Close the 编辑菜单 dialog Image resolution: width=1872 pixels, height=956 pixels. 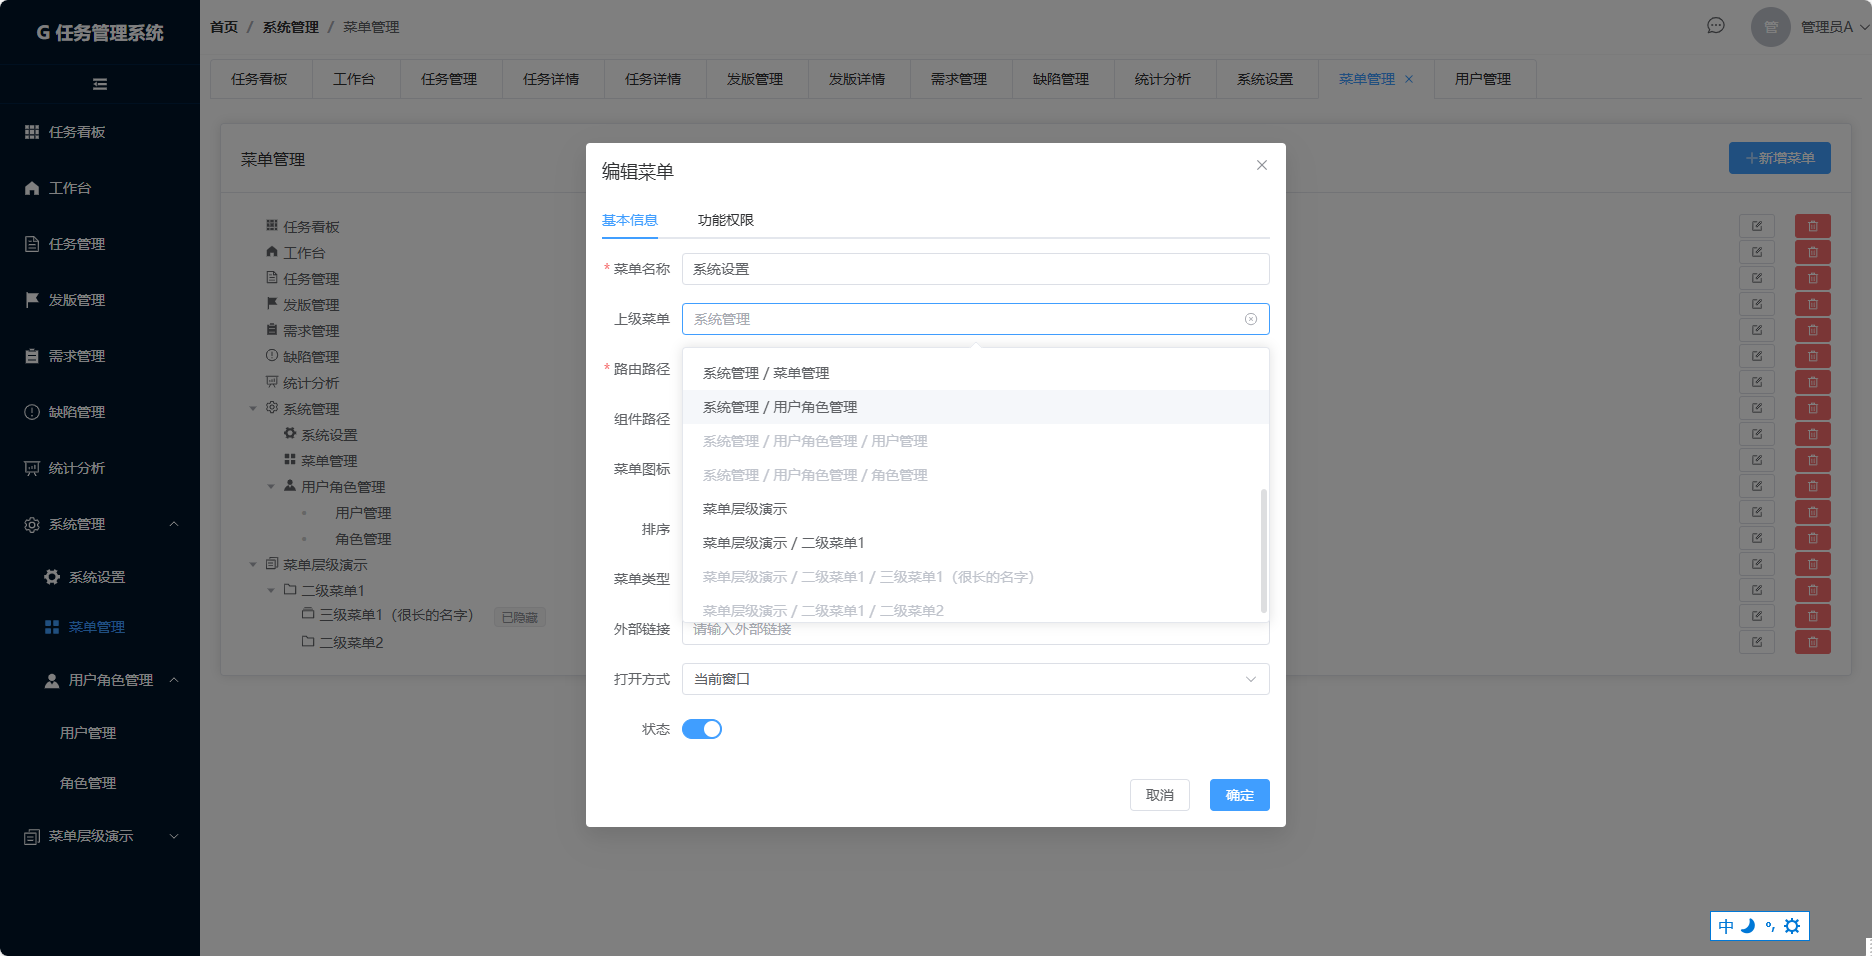coord(1262,165)
